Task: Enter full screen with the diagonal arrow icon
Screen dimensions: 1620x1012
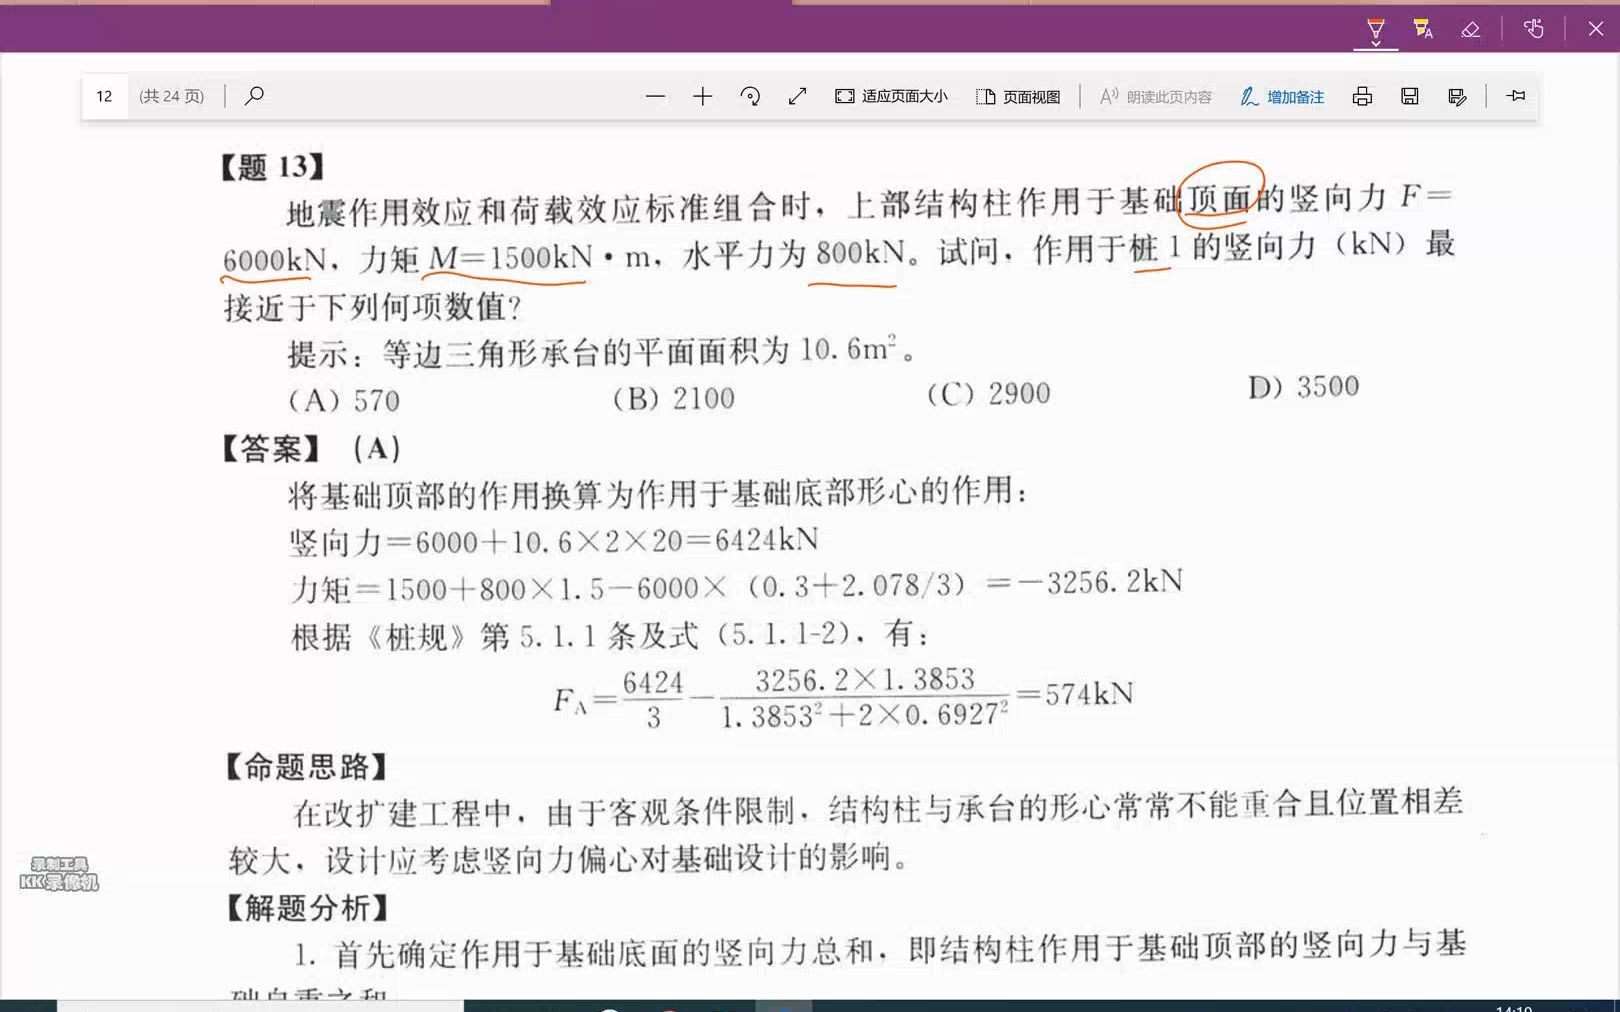Action: [797, 96]
